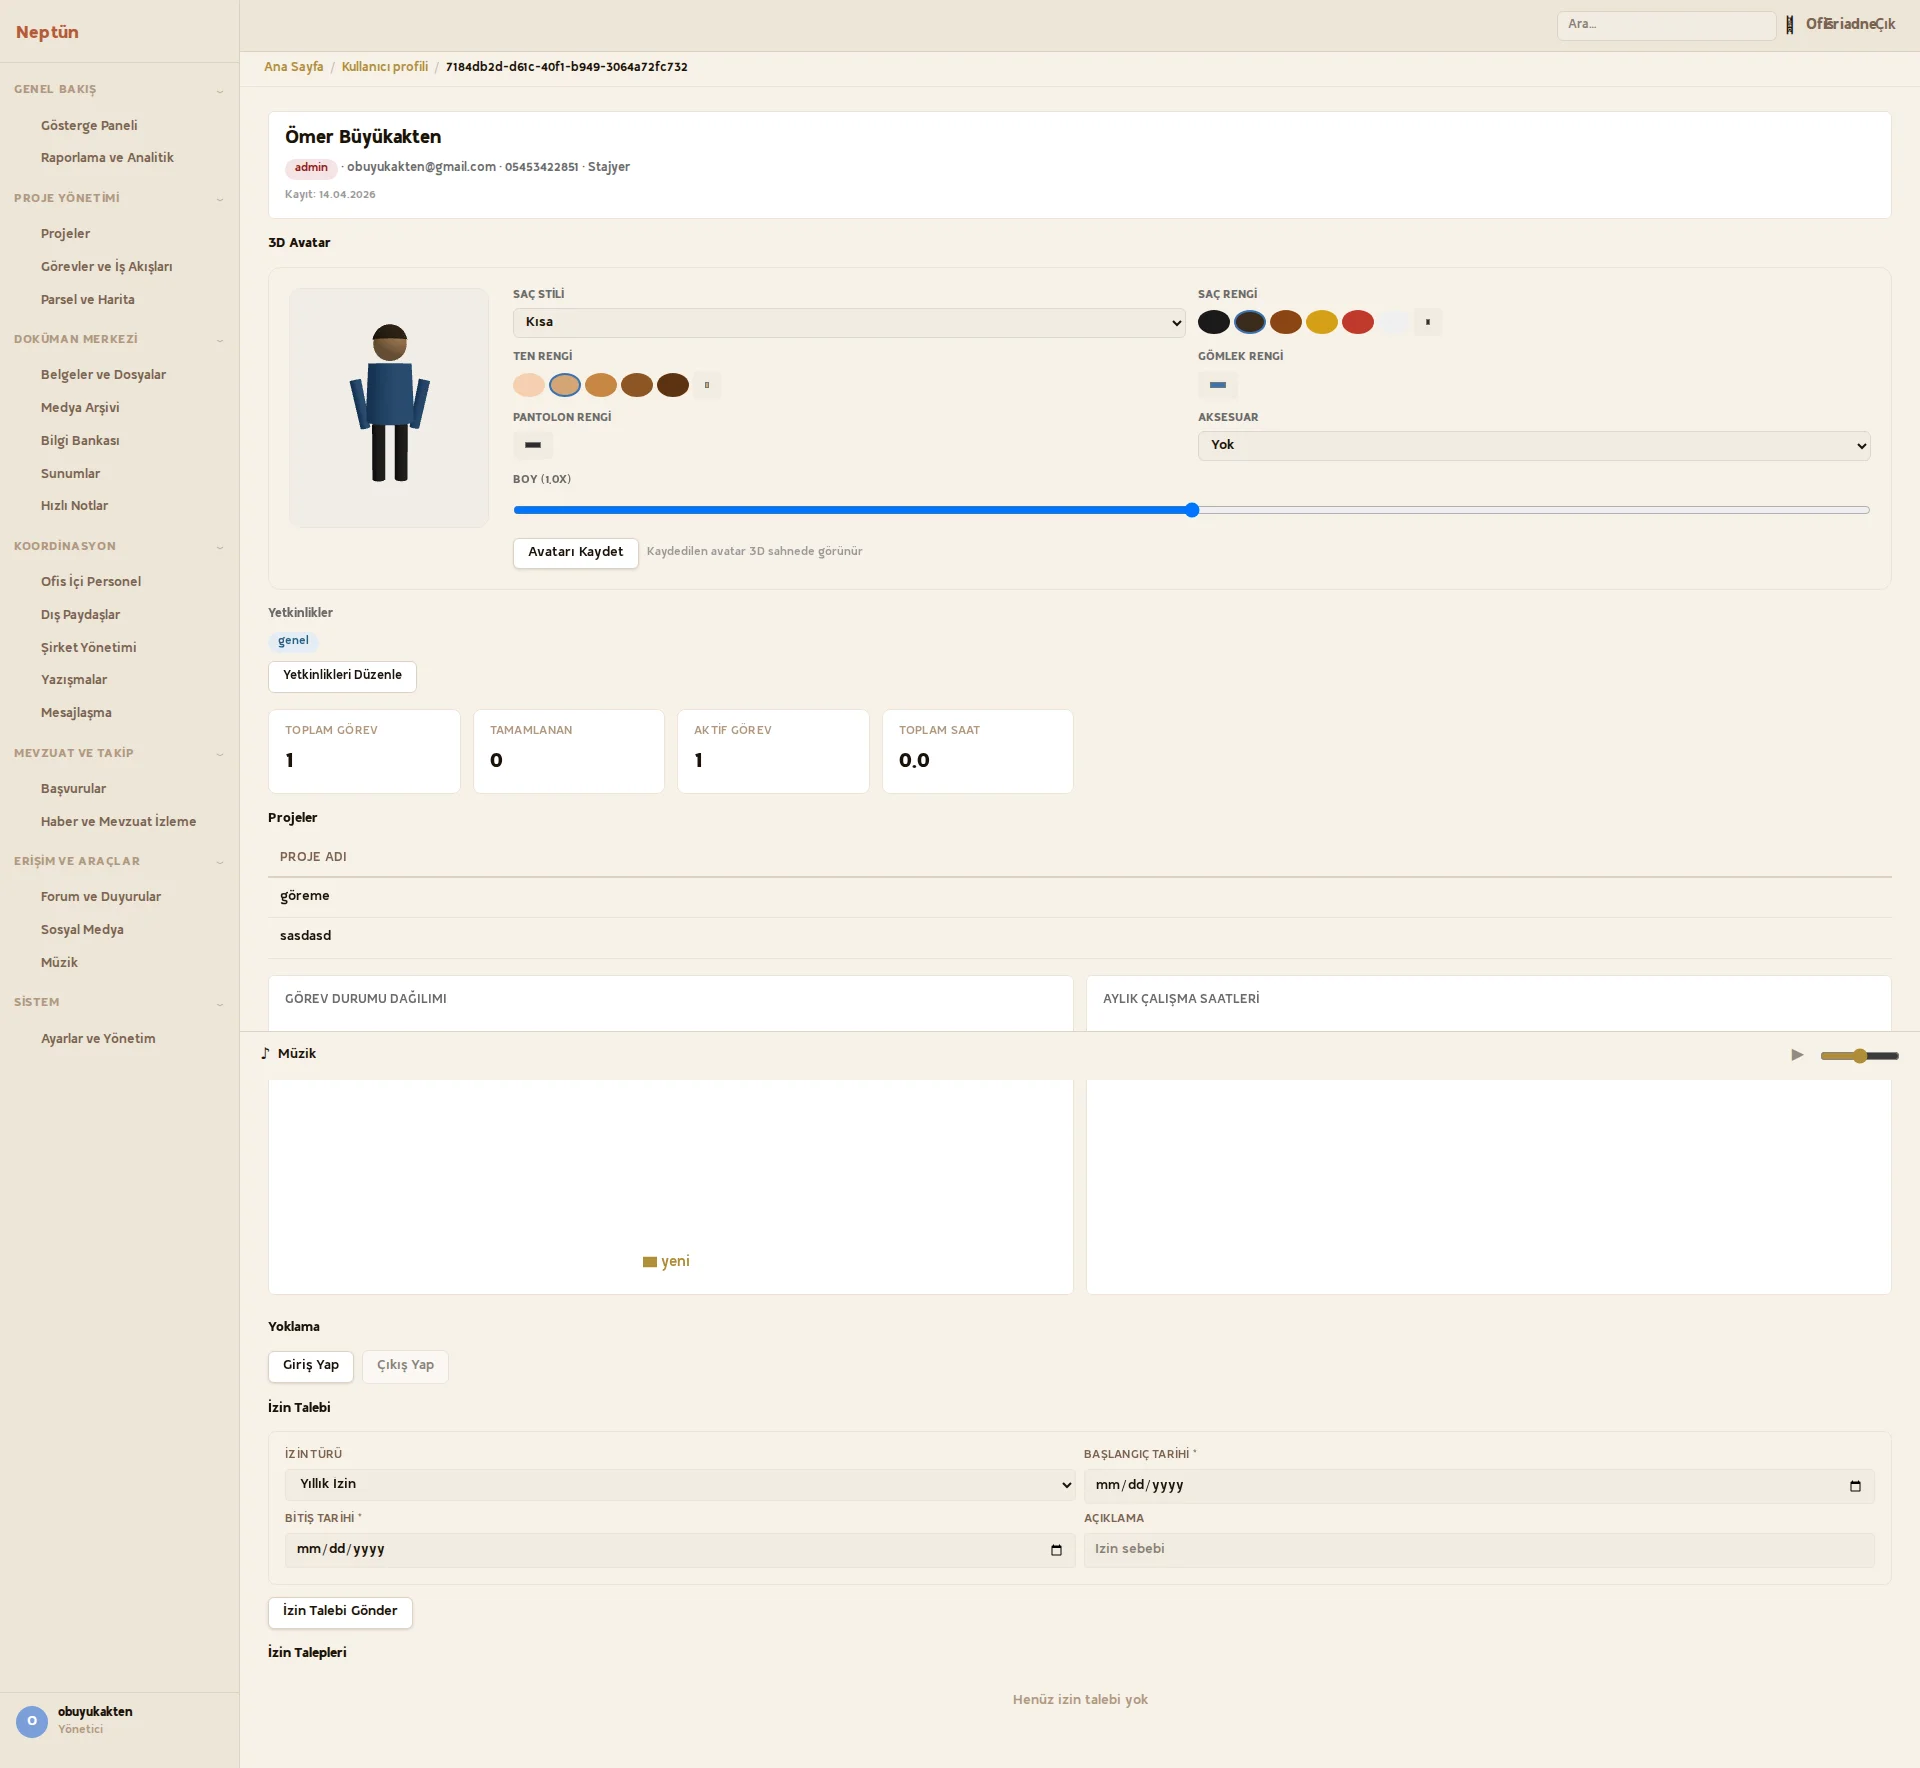Screen dimensions: 1920x1768
Task: Click the sasdasd project row
Action: click(1080, 937)
